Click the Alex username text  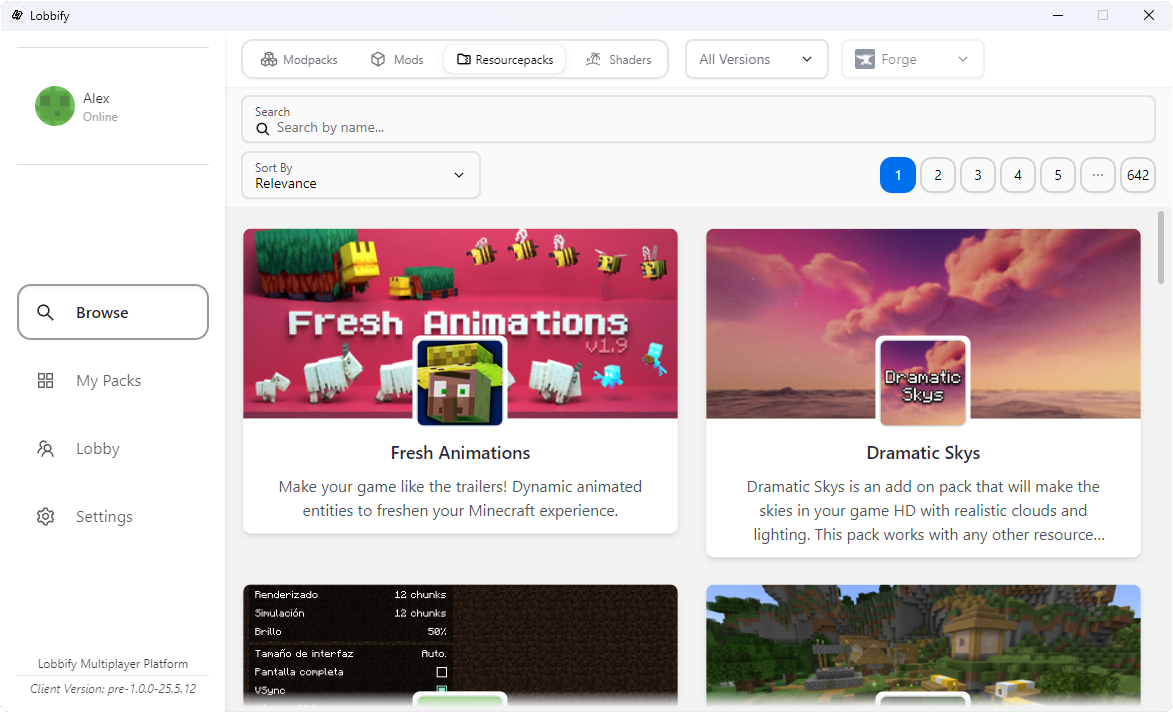click(97, 98)
